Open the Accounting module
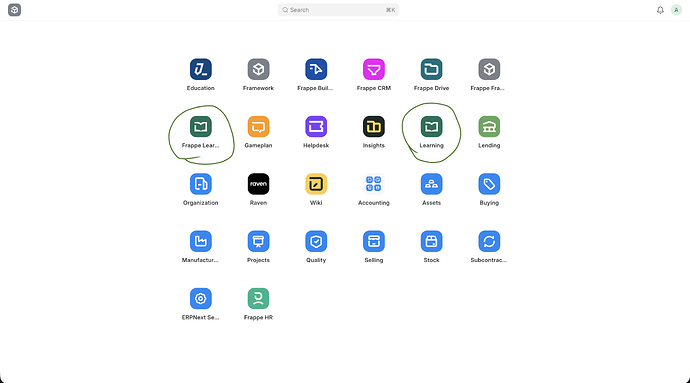Screen dimensions: 690x383 (x=374, y=184)
